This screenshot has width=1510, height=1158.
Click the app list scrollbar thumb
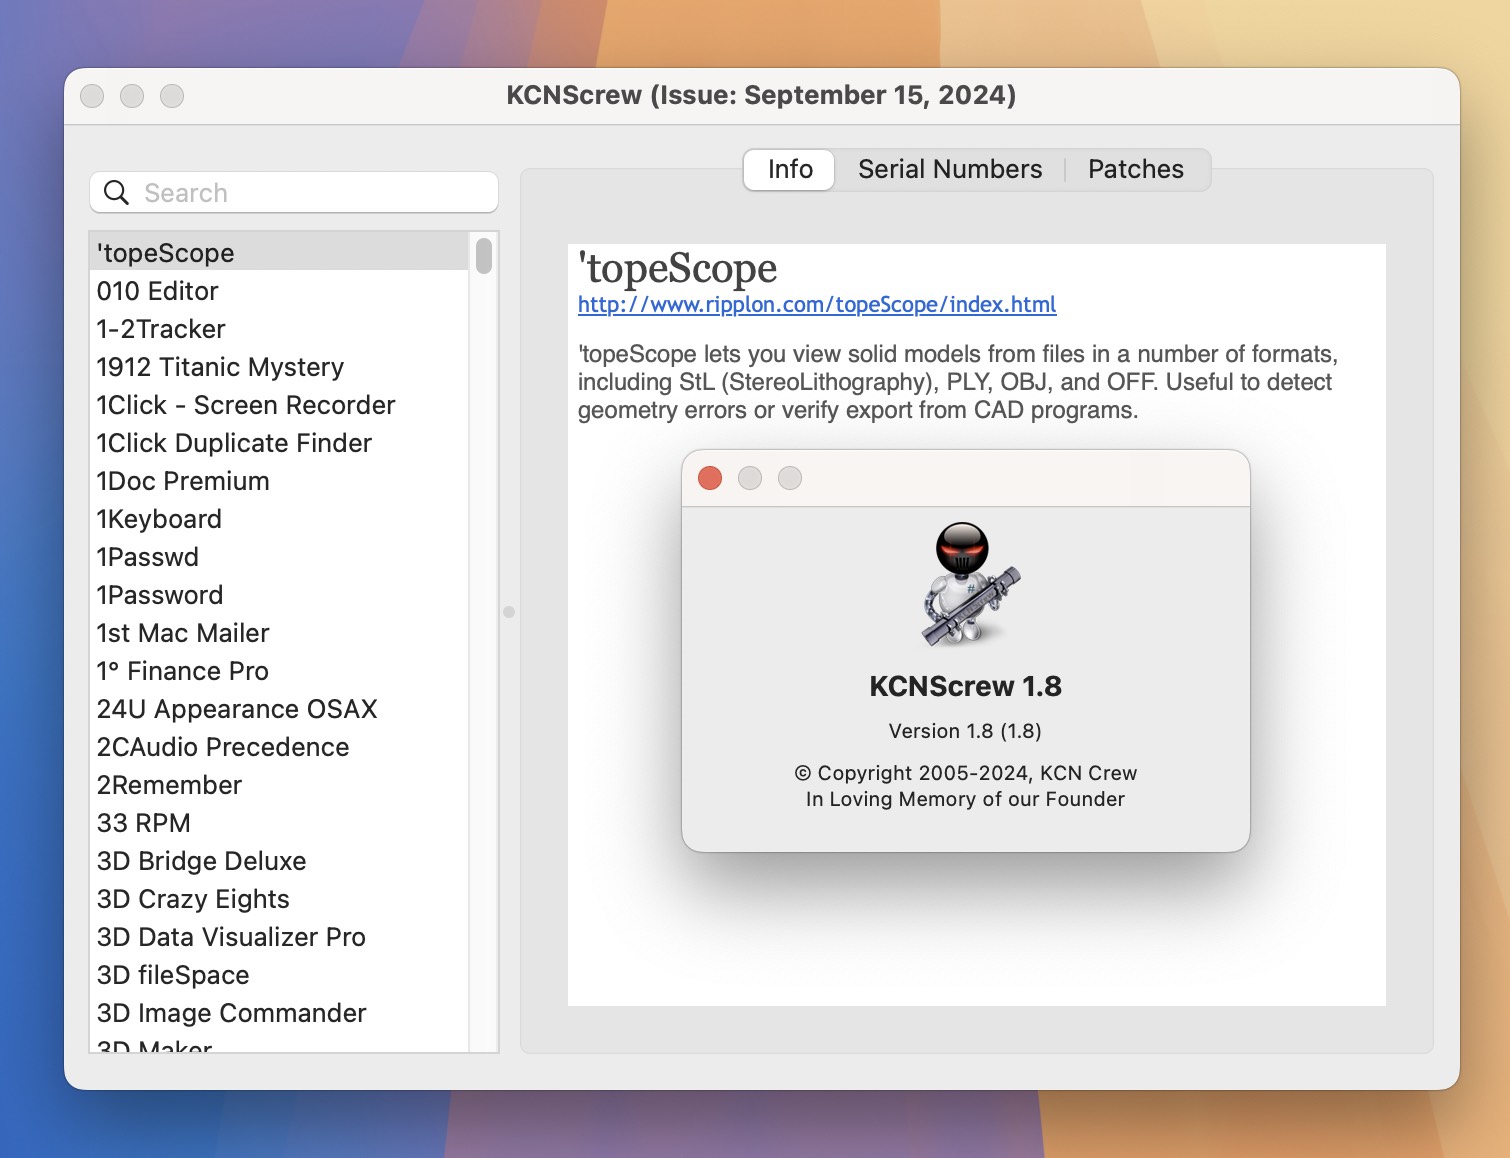click(484, 255)
